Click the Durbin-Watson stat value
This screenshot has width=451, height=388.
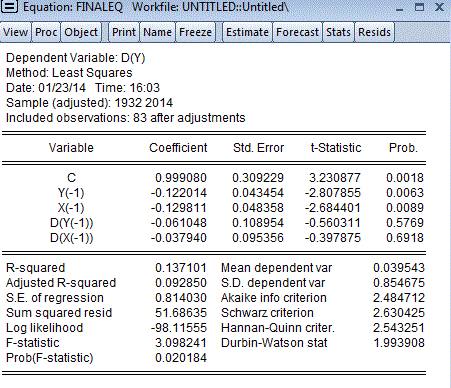399,343
